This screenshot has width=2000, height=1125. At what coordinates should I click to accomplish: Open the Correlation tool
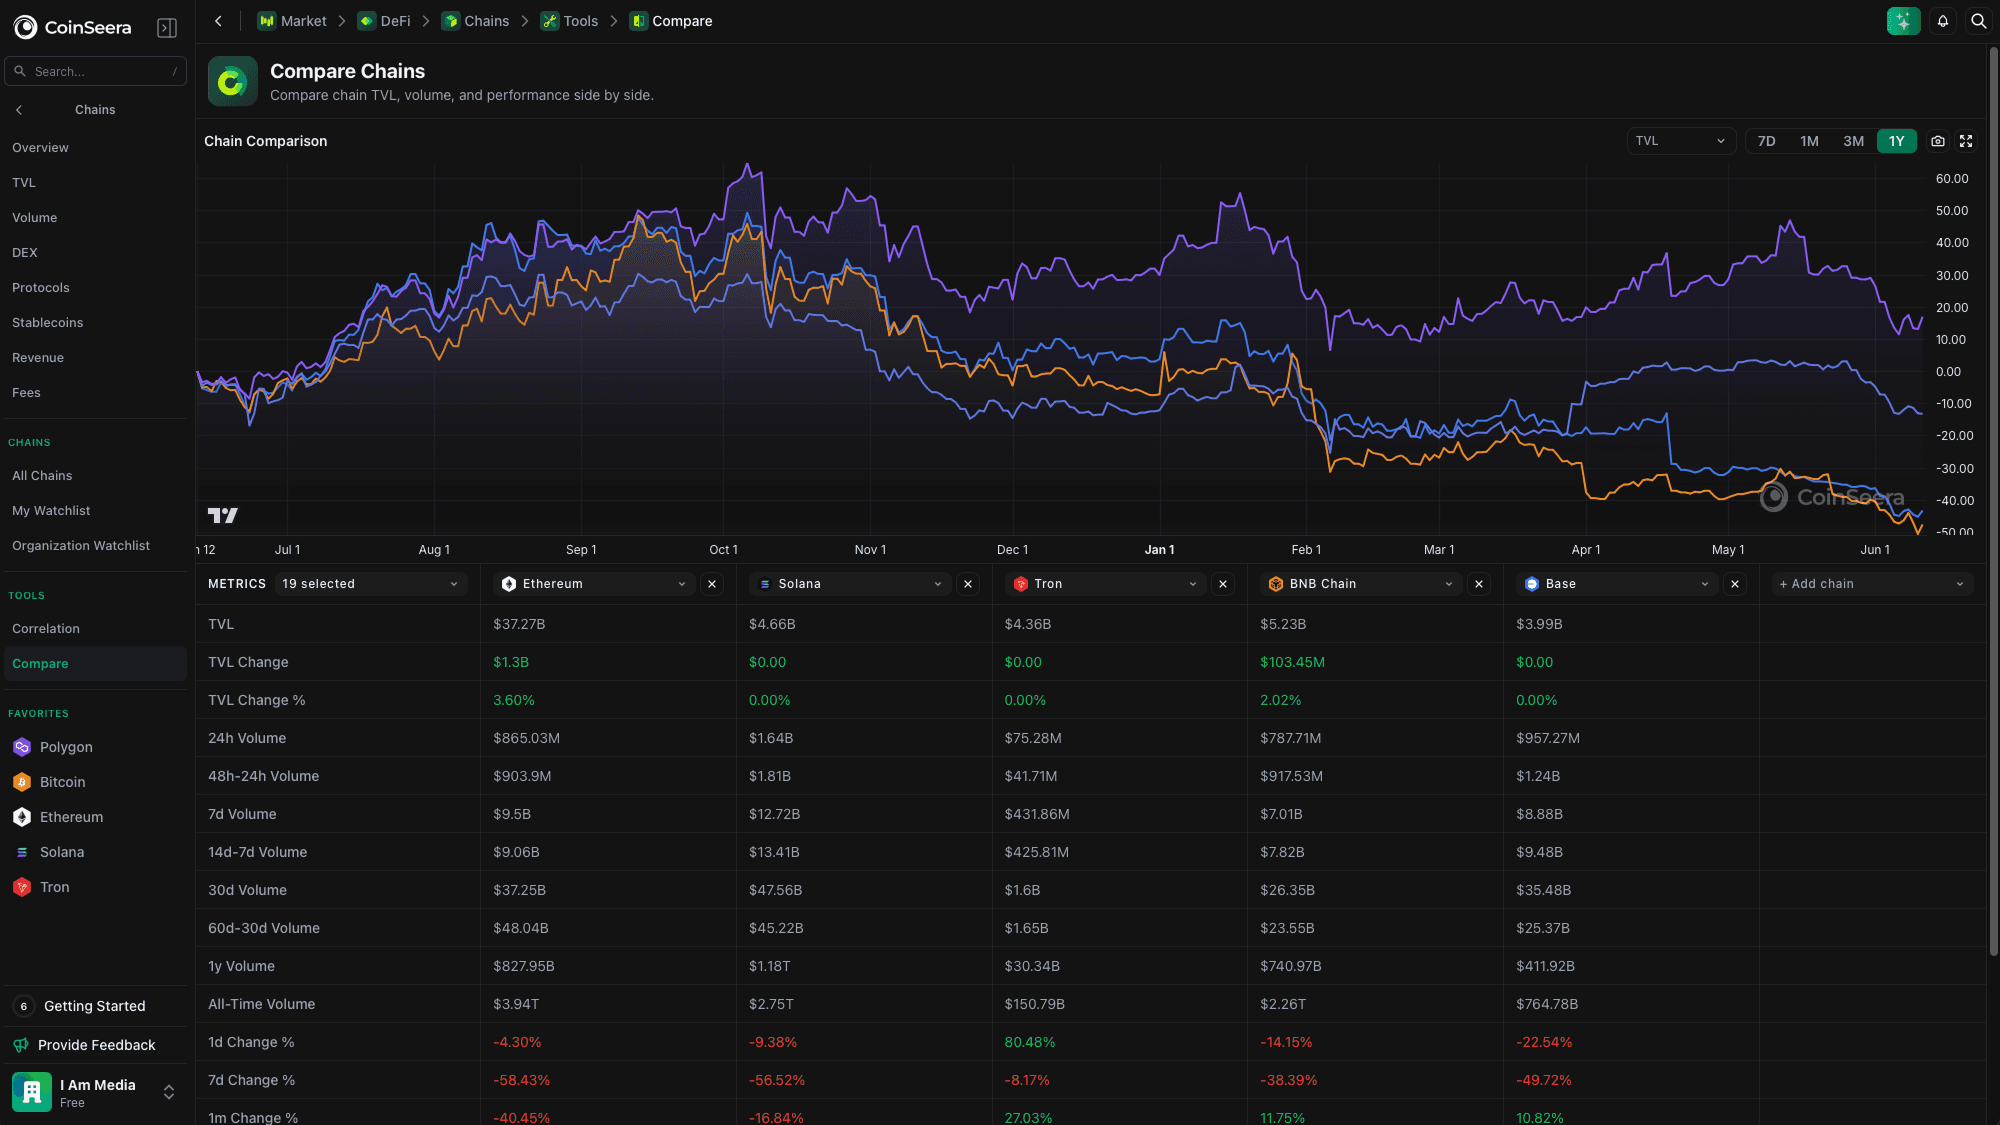[x=95, y=629]
